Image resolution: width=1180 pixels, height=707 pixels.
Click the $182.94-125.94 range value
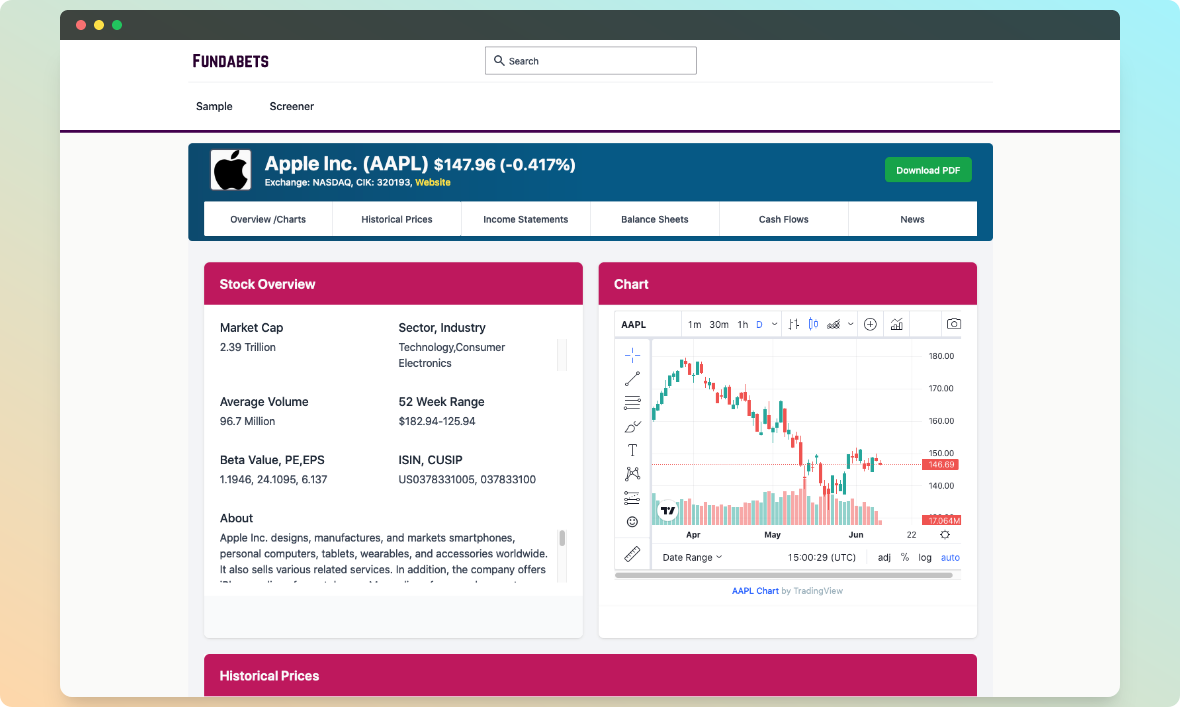(x=436, y=421)
